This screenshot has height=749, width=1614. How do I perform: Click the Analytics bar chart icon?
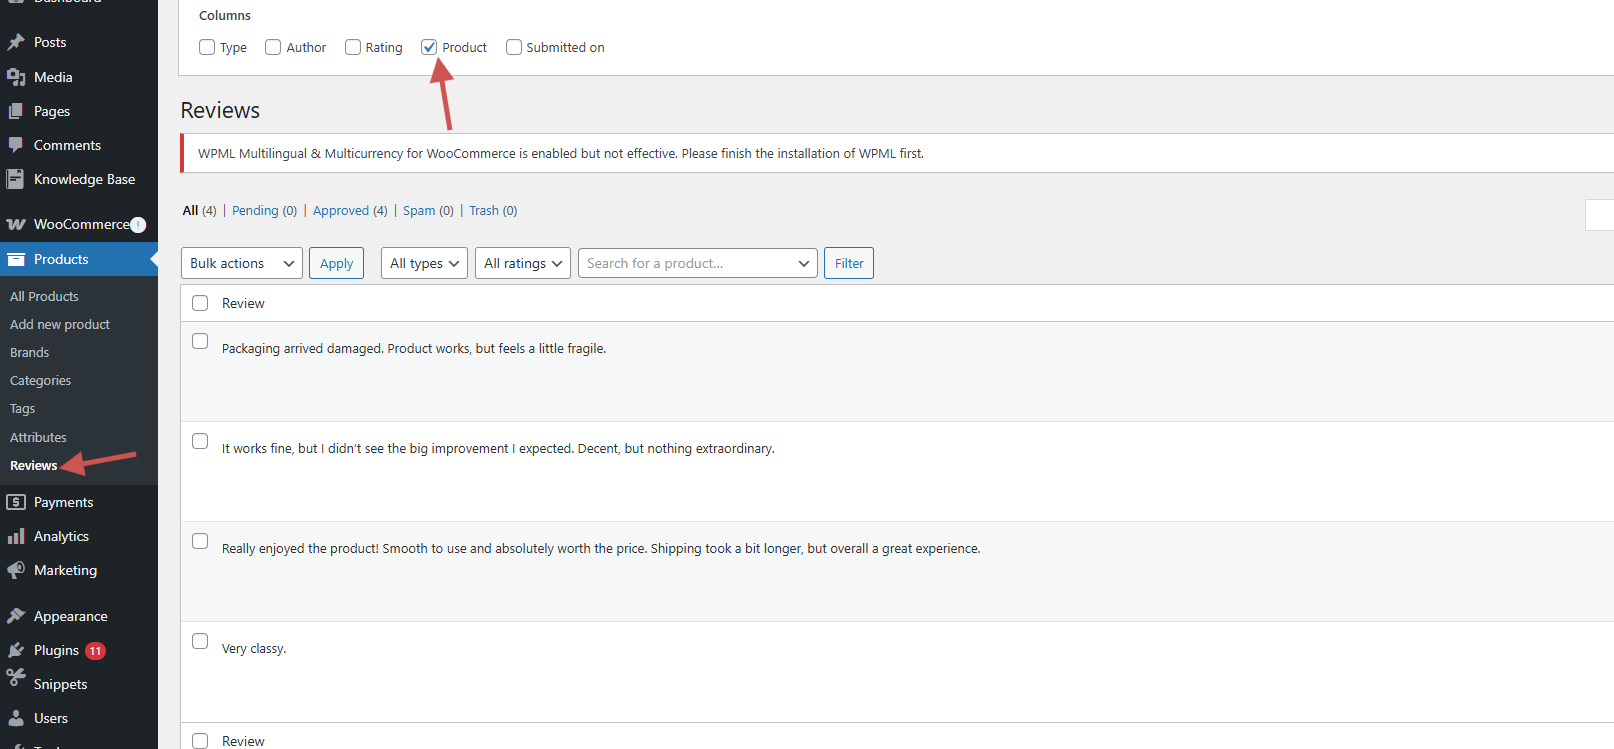tap(16, 536)
